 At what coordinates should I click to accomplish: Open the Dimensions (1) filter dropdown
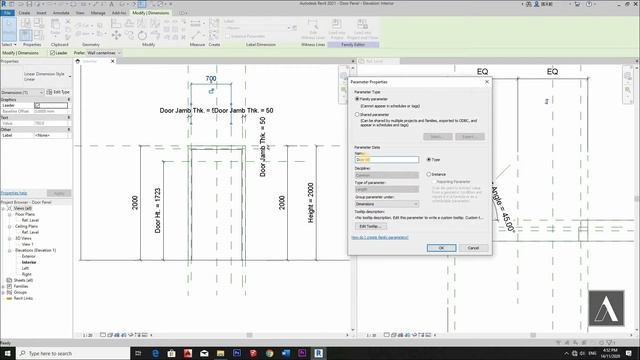point(22,93)
